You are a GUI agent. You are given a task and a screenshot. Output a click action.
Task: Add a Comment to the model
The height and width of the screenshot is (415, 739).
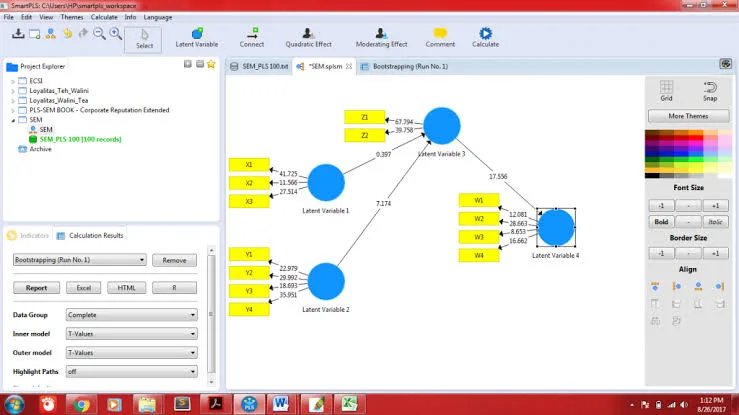click(440, 38)
